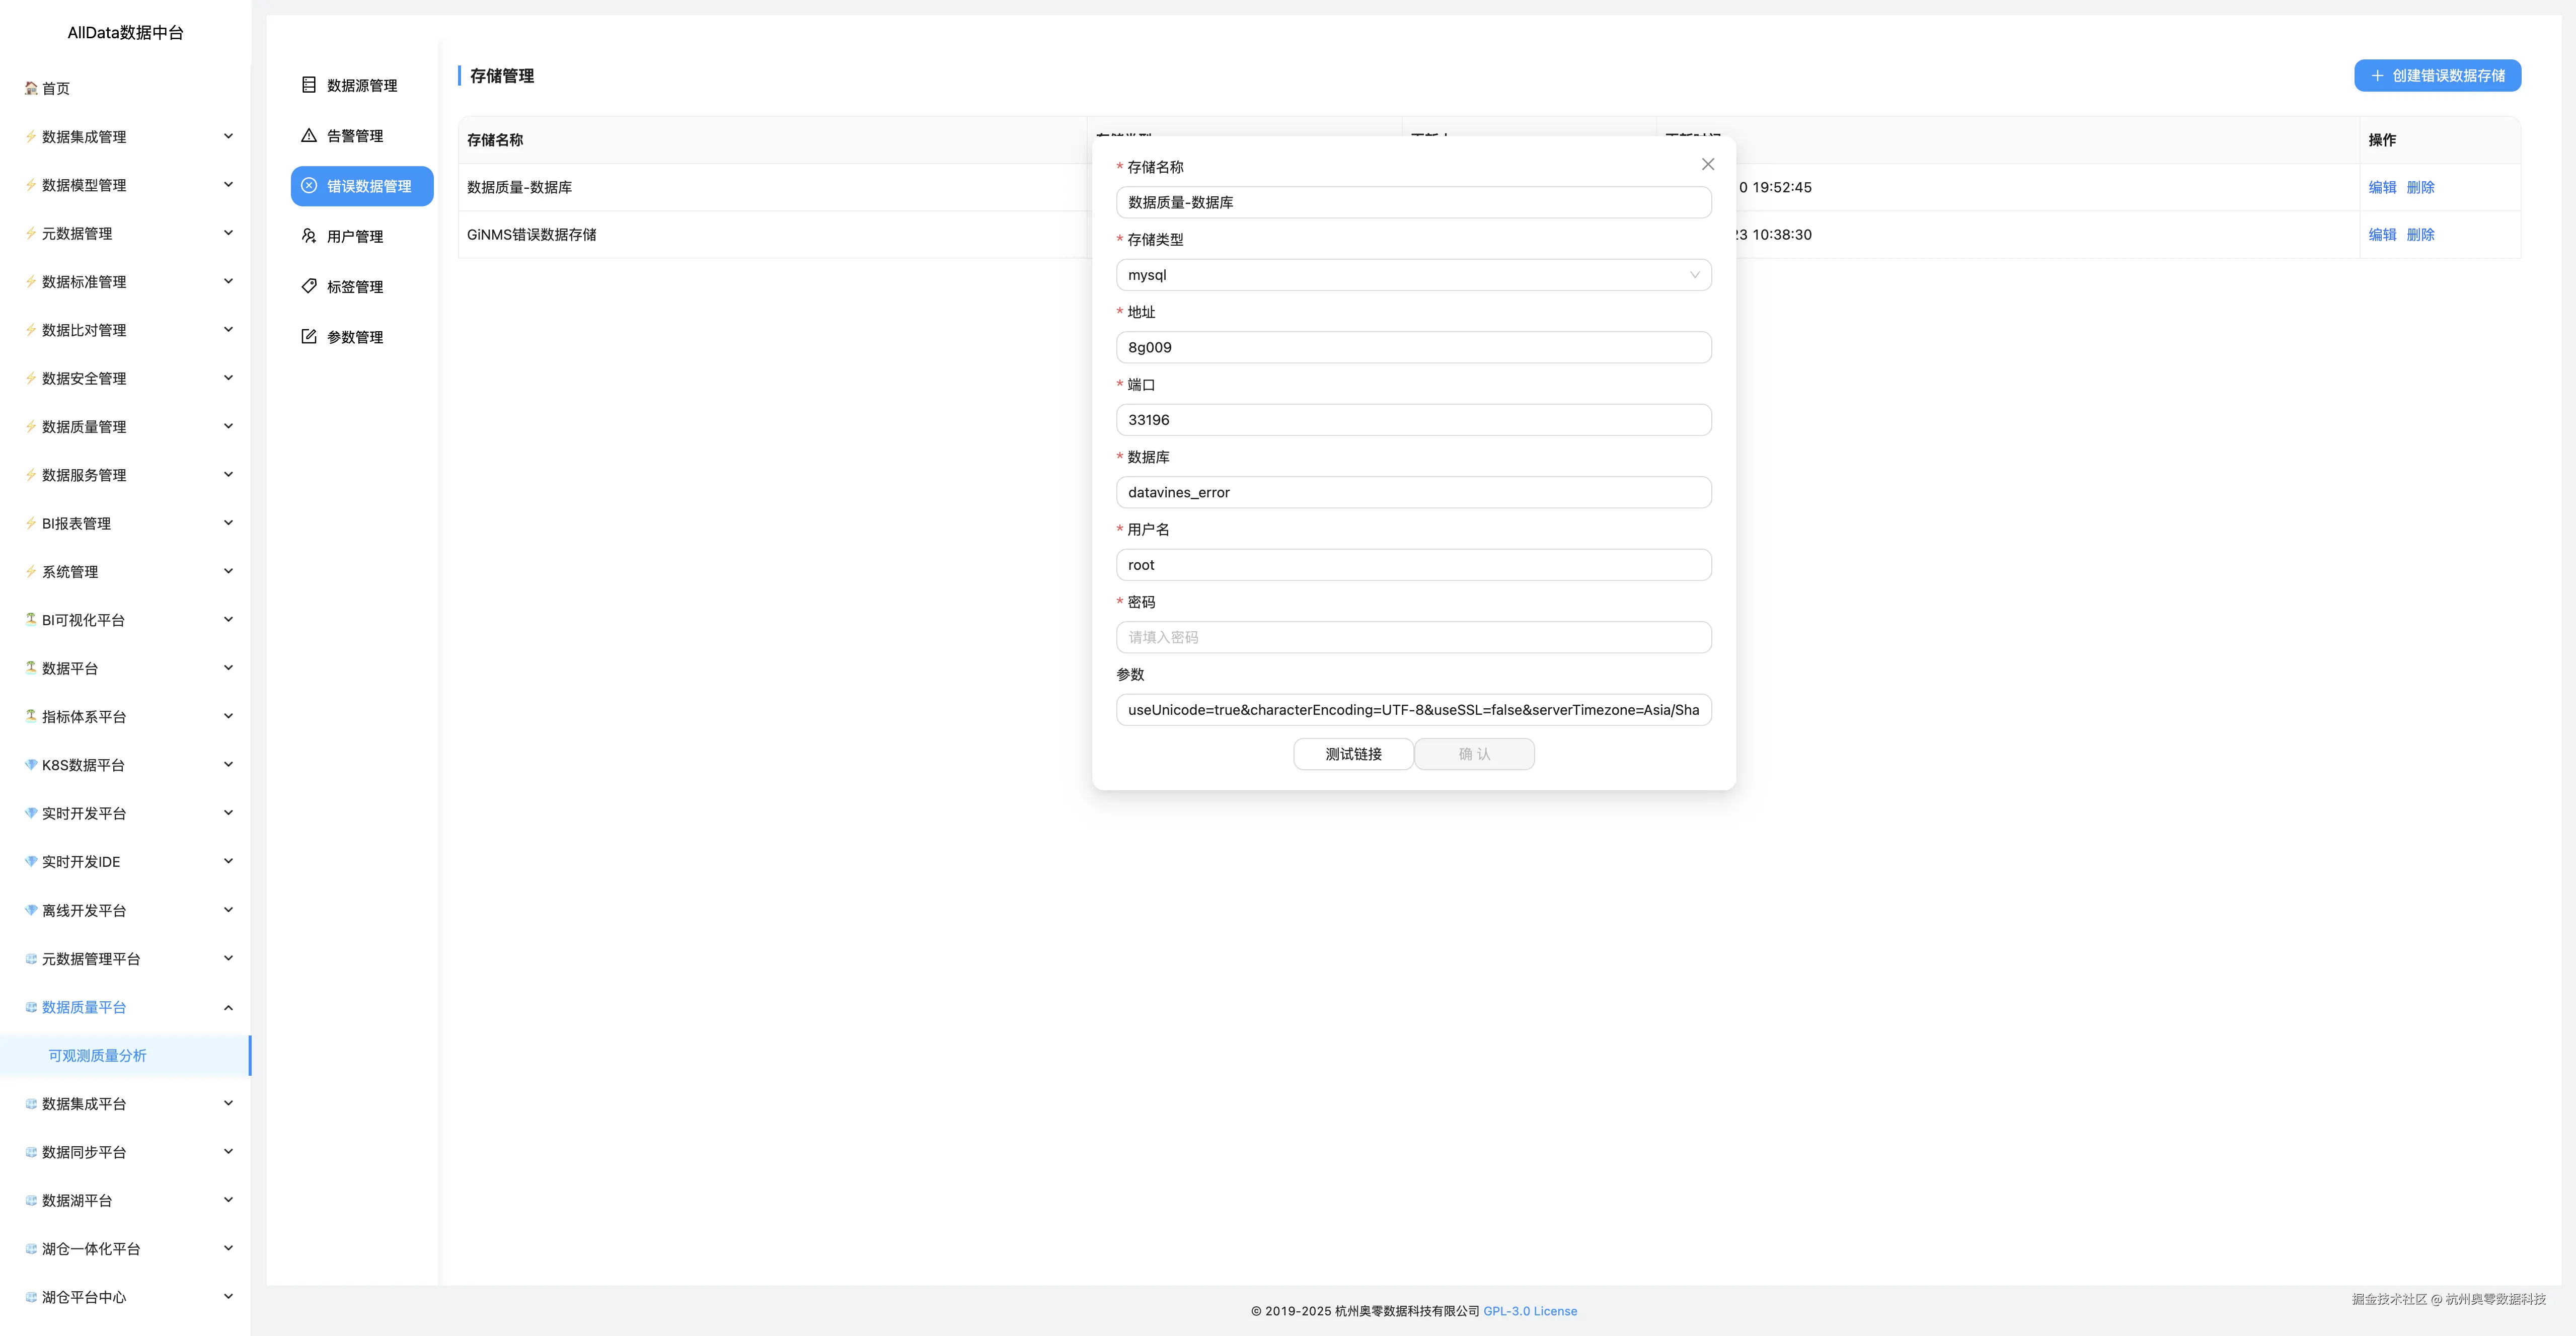The image size is (2576, 1336).
Task: Open 可观测质量分析 in the sidebar
Action: click(x=98, y=1055)
